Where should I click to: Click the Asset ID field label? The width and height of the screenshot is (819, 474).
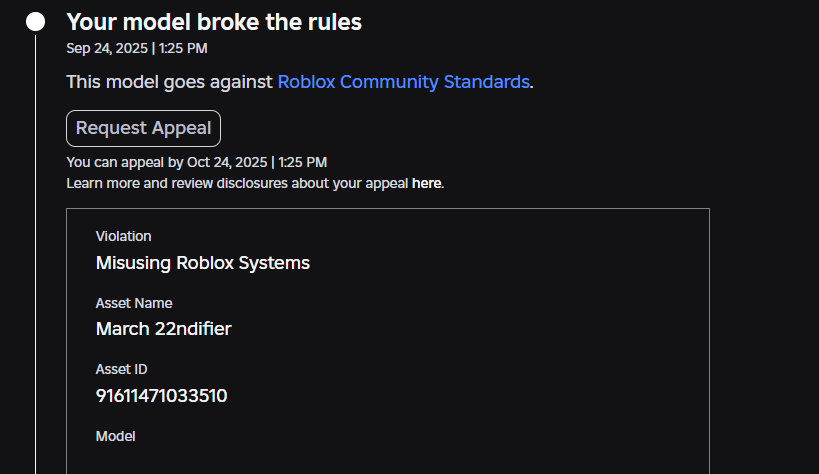point(122,369)
